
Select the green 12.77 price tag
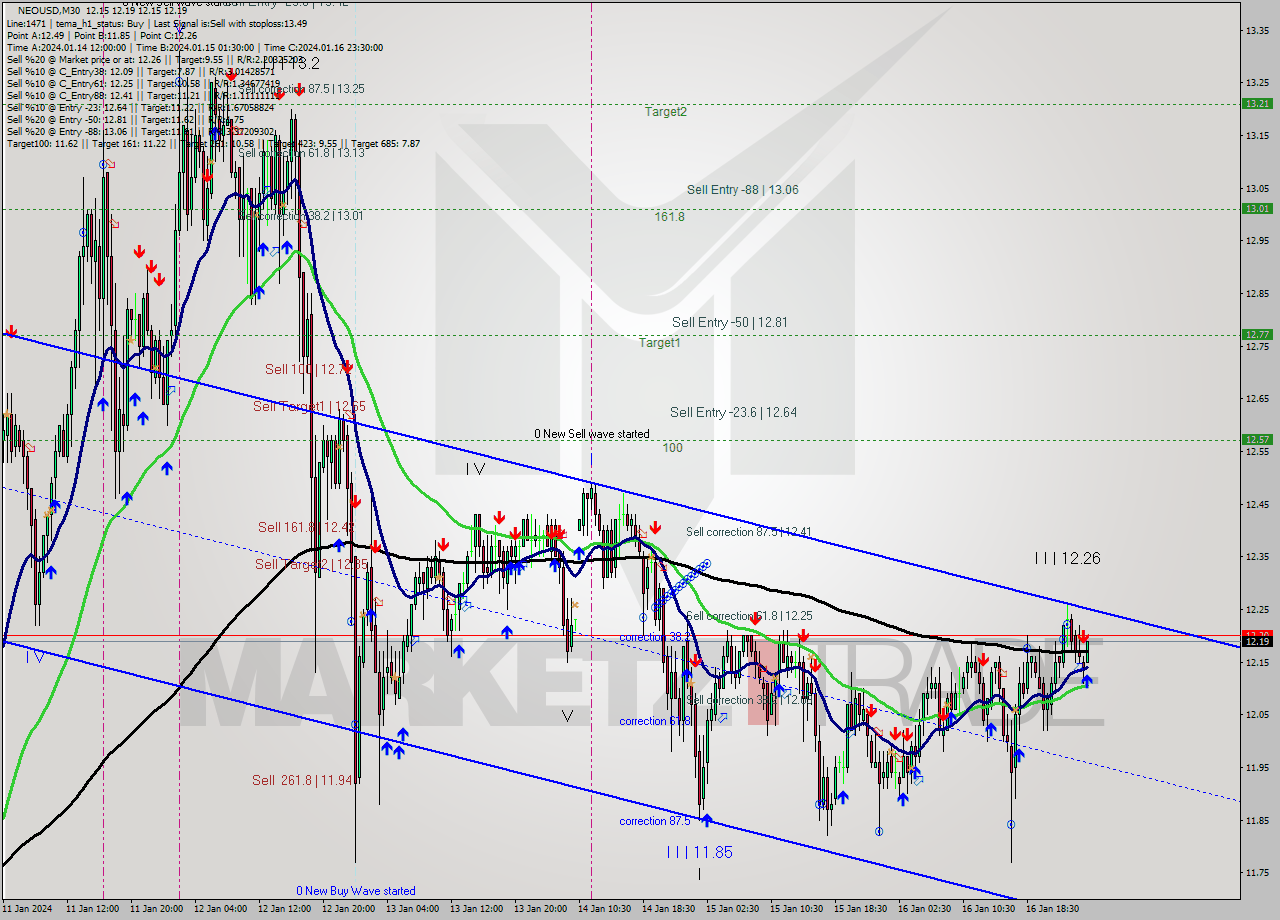[1257, 334]
